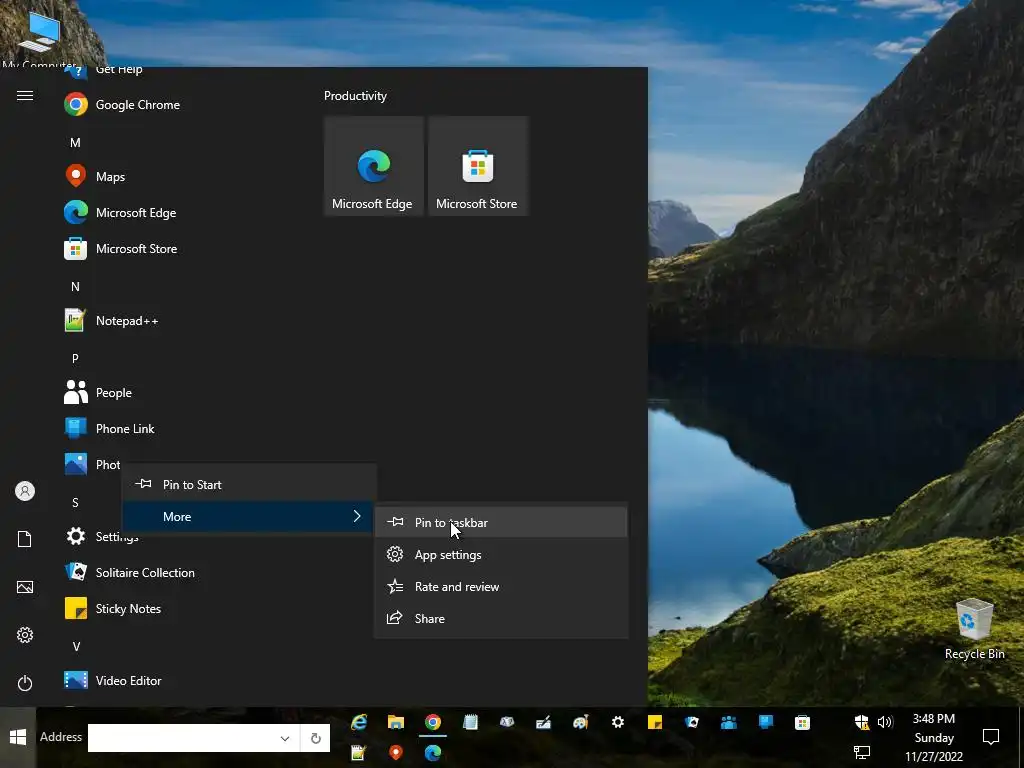Screen dimensions: 1024x768
Task: Open Paint from the taskbar
Action: click(581, 722)
